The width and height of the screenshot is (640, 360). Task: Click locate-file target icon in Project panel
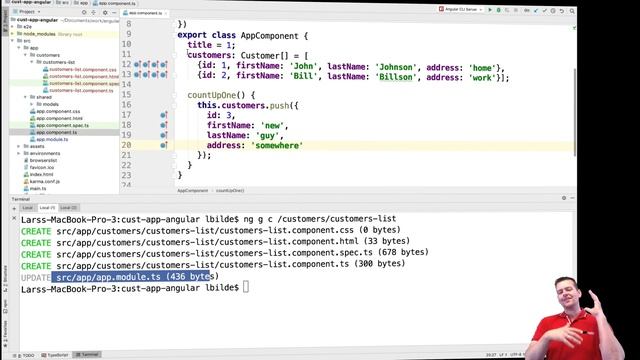click(x=84, y=12)
